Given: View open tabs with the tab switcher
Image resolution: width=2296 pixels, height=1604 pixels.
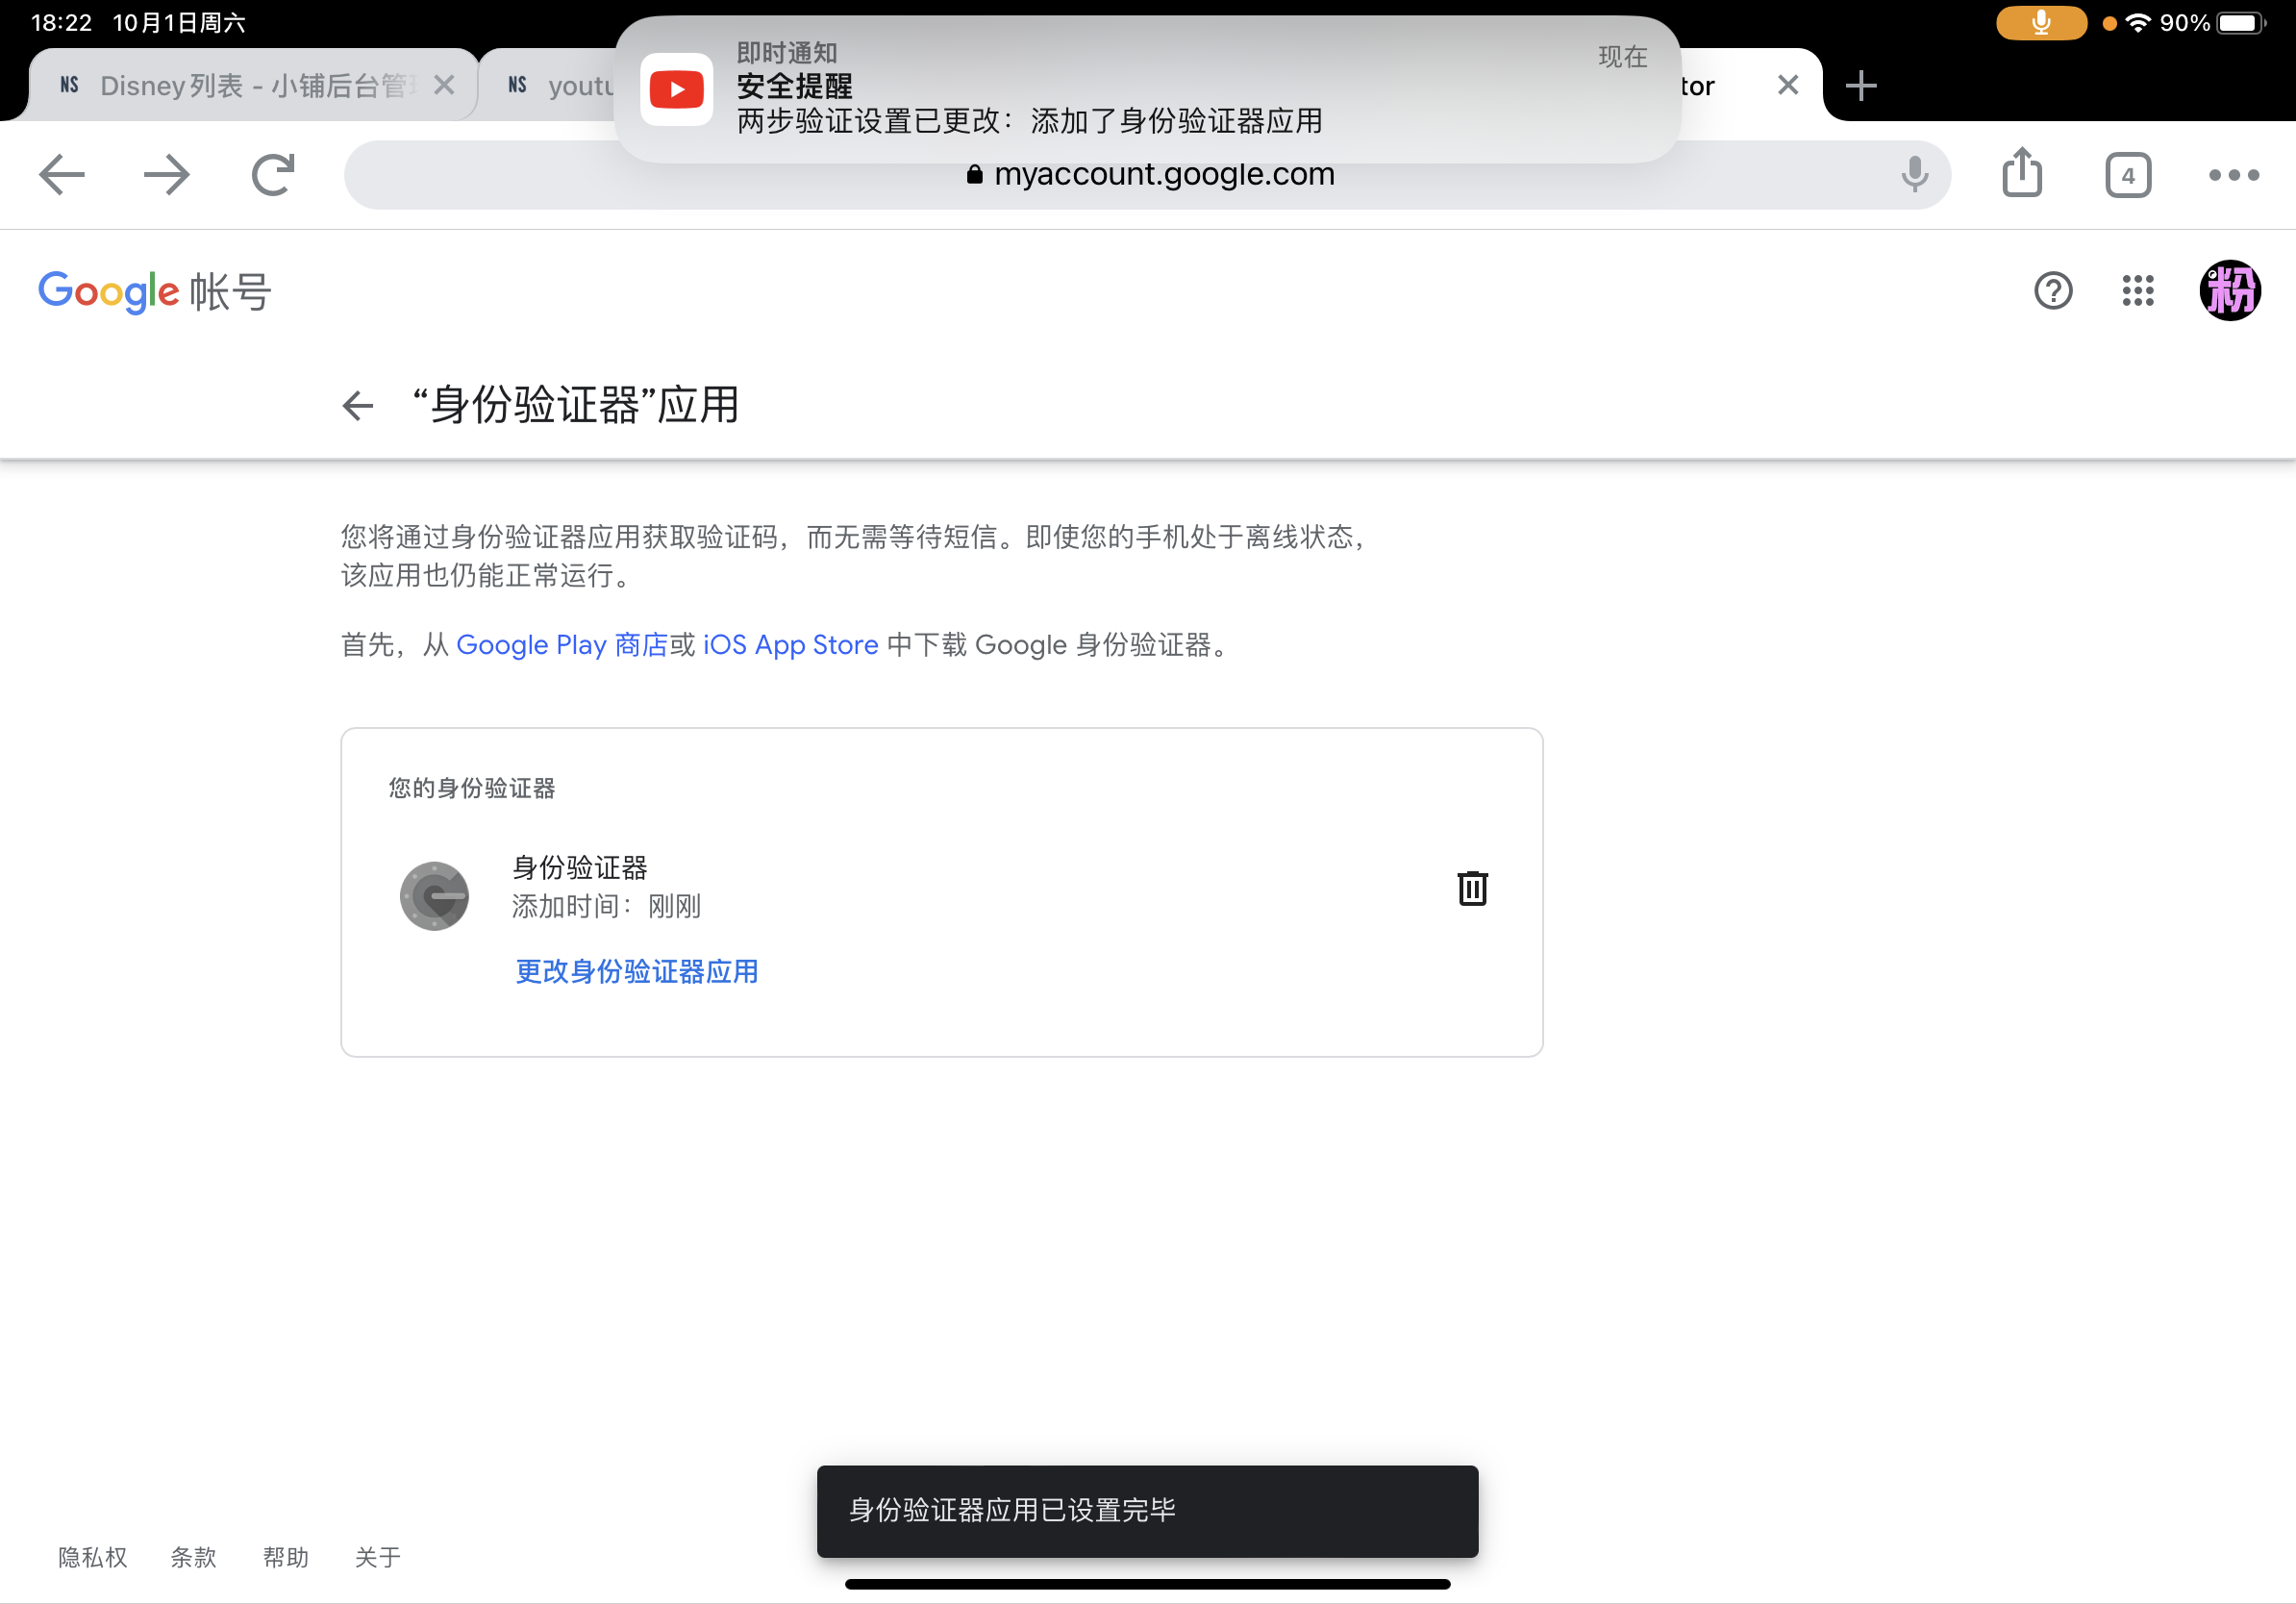Looking at the screenshot, I should 2127,174.
